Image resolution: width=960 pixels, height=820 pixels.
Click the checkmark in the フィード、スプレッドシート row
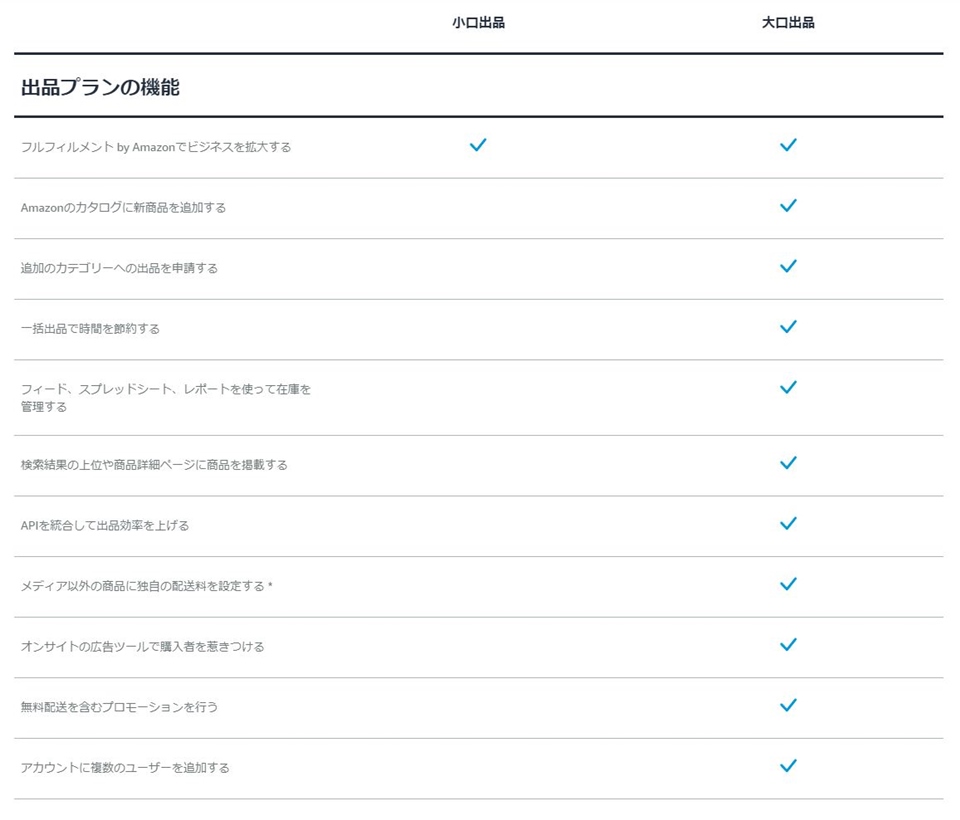click(x=788, y=388)
